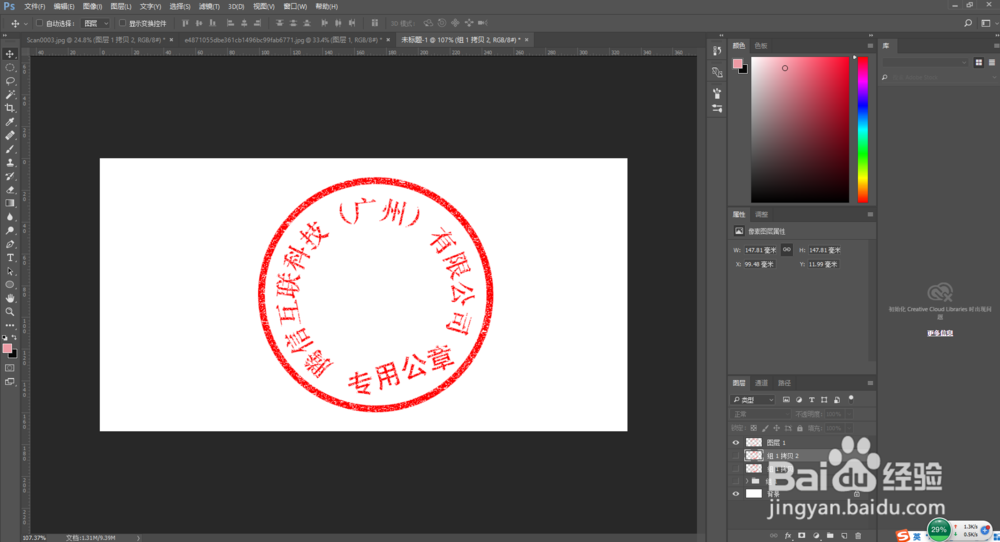1000x542 pixels.
Task: Select the Crop tool
Action: pos(10,108)
